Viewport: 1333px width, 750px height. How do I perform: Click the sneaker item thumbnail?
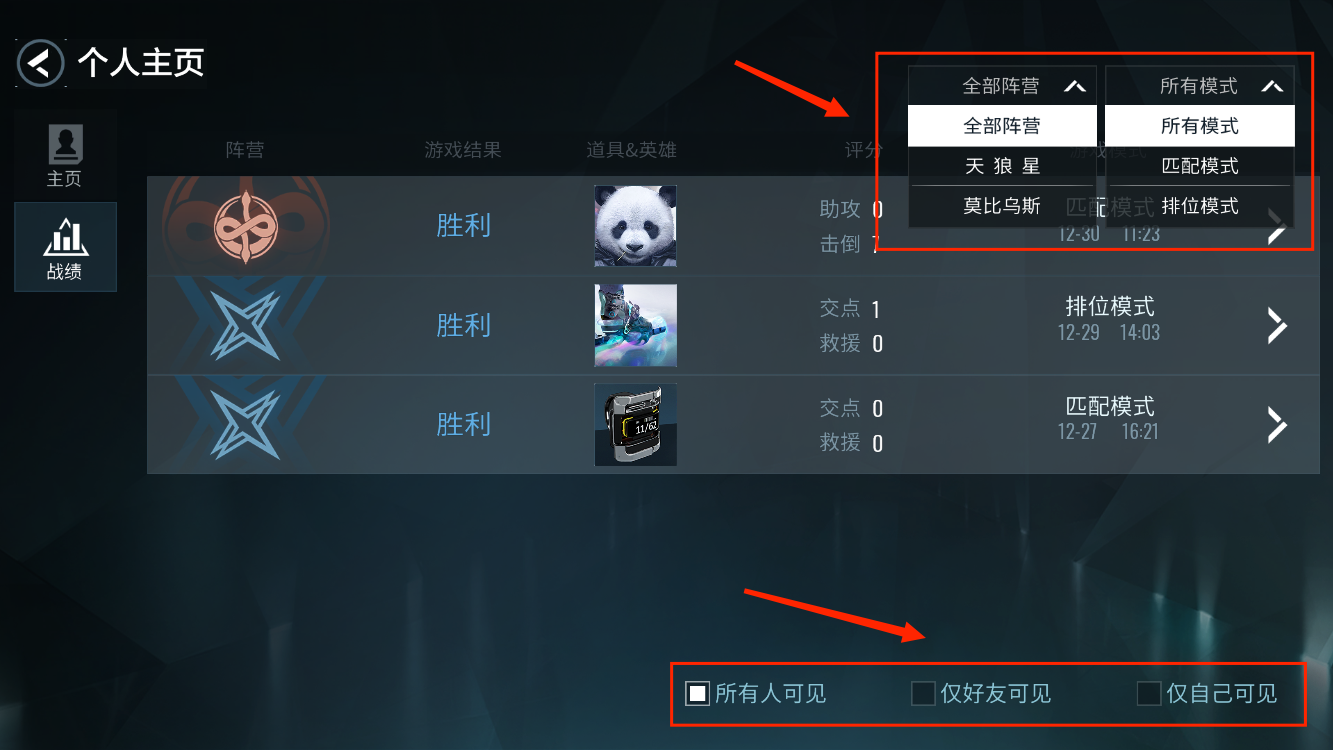coord(635,325)
